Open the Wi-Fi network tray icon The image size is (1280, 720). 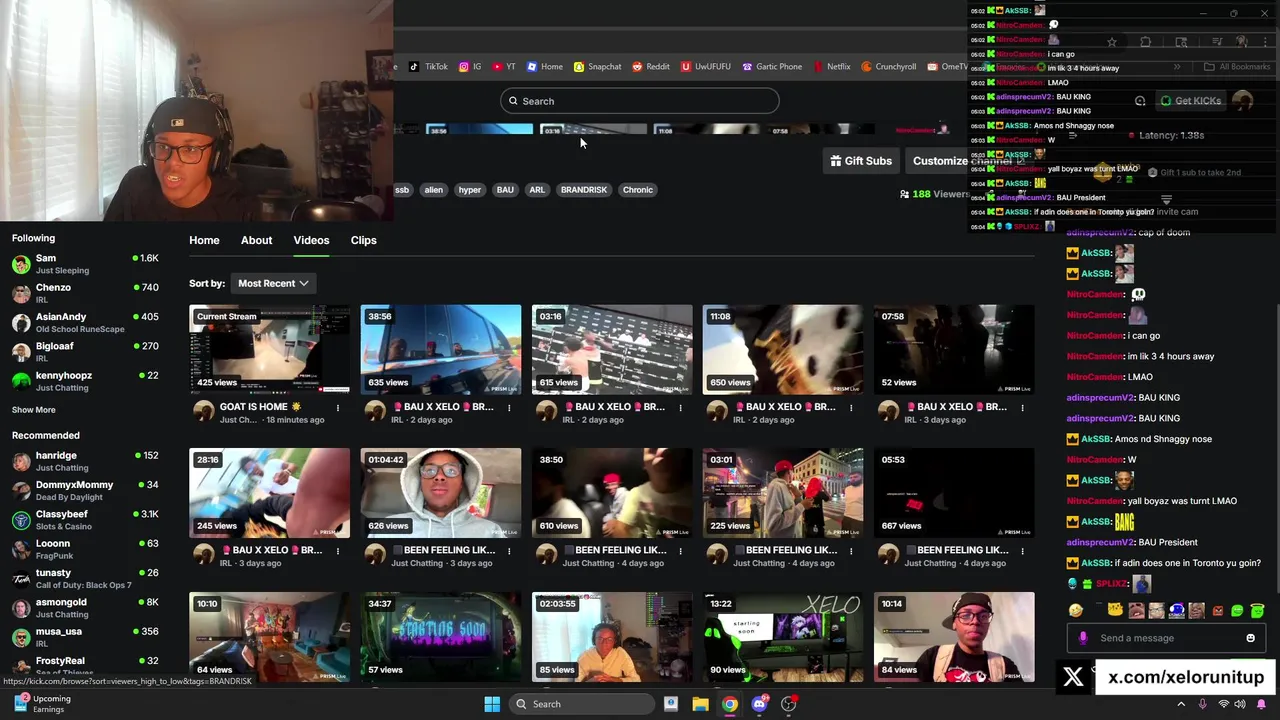(x=1224, y=704)
